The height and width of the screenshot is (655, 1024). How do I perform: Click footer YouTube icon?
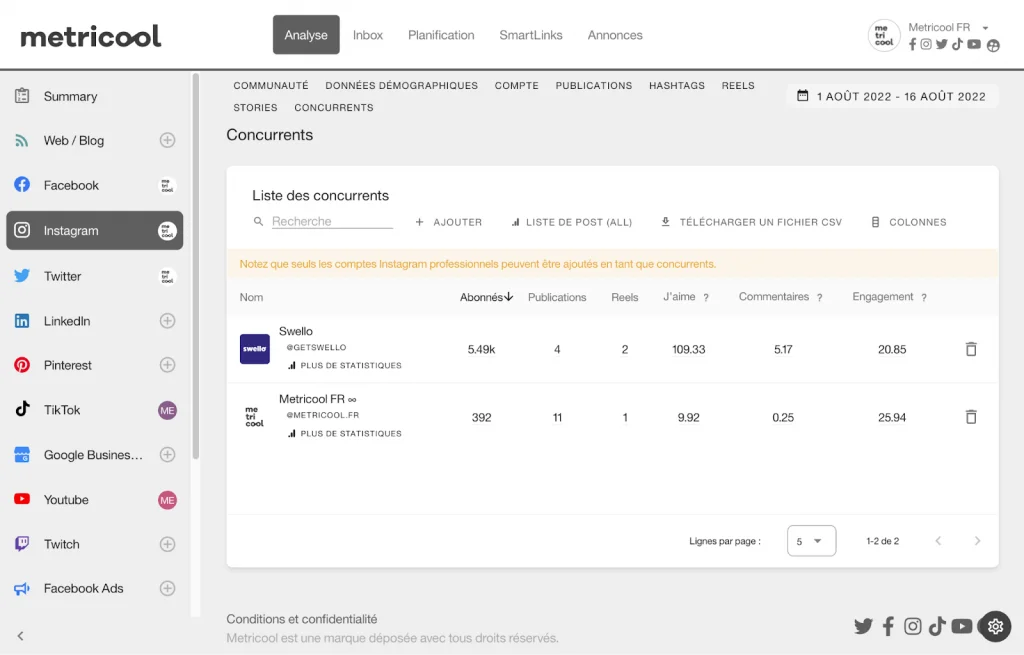[x=961, y=626]
